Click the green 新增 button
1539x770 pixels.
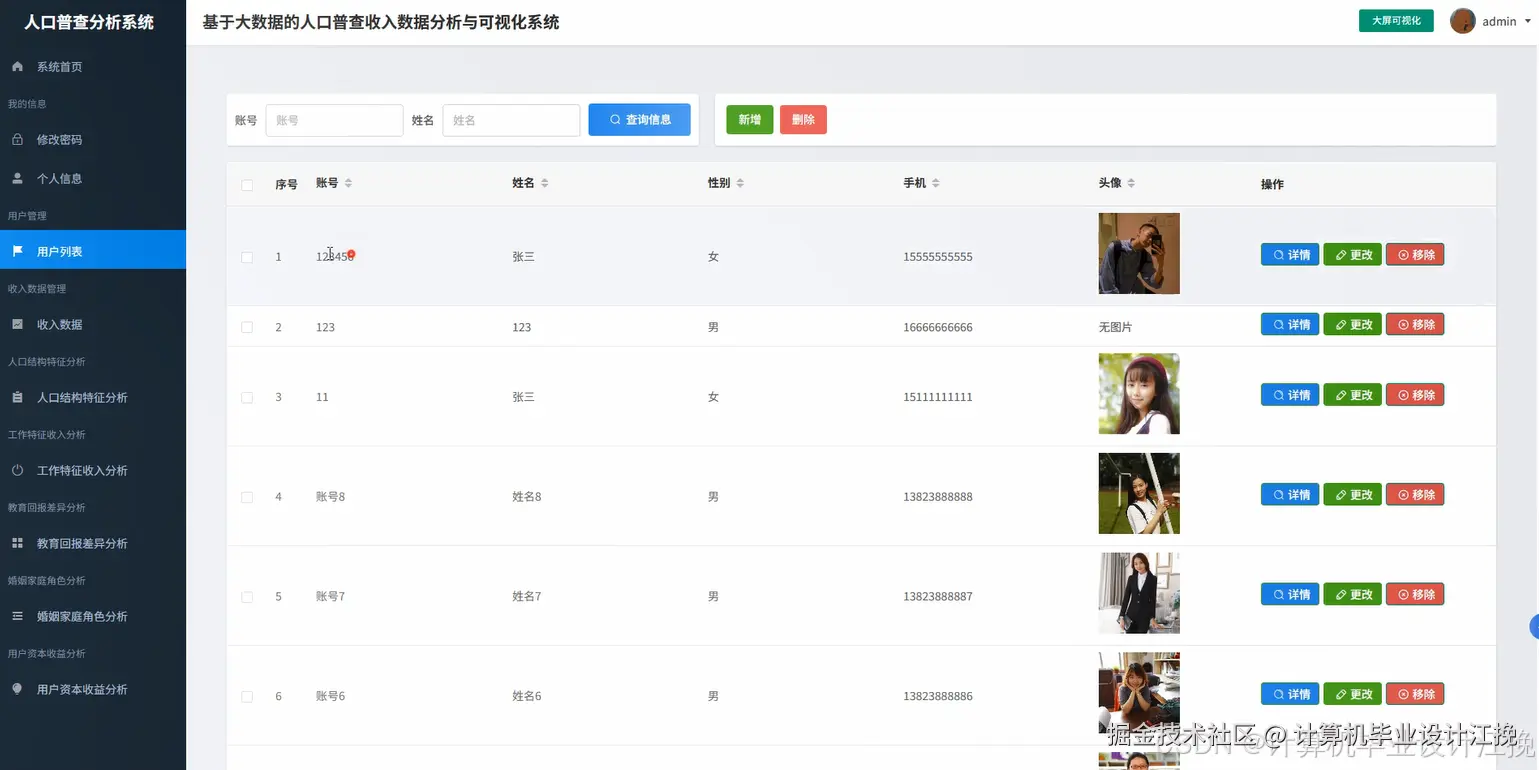(749, 120)
